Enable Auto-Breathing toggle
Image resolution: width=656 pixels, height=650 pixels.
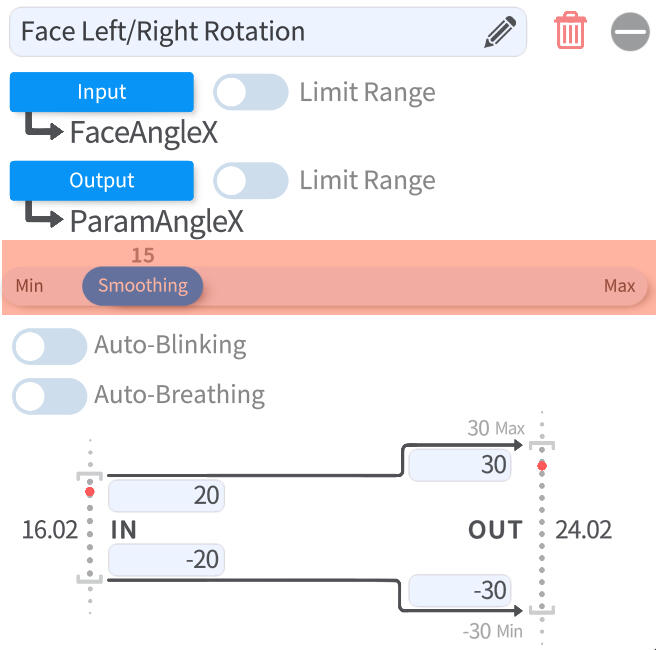[x=49, y=396]
